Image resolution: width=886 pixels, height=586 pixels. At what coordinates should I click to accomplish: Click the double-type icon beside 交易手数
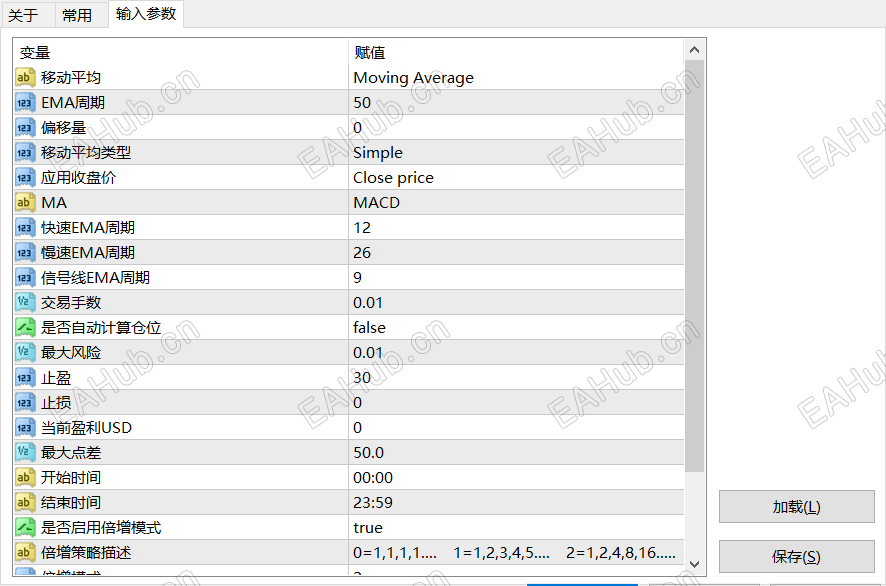(25, 302)
